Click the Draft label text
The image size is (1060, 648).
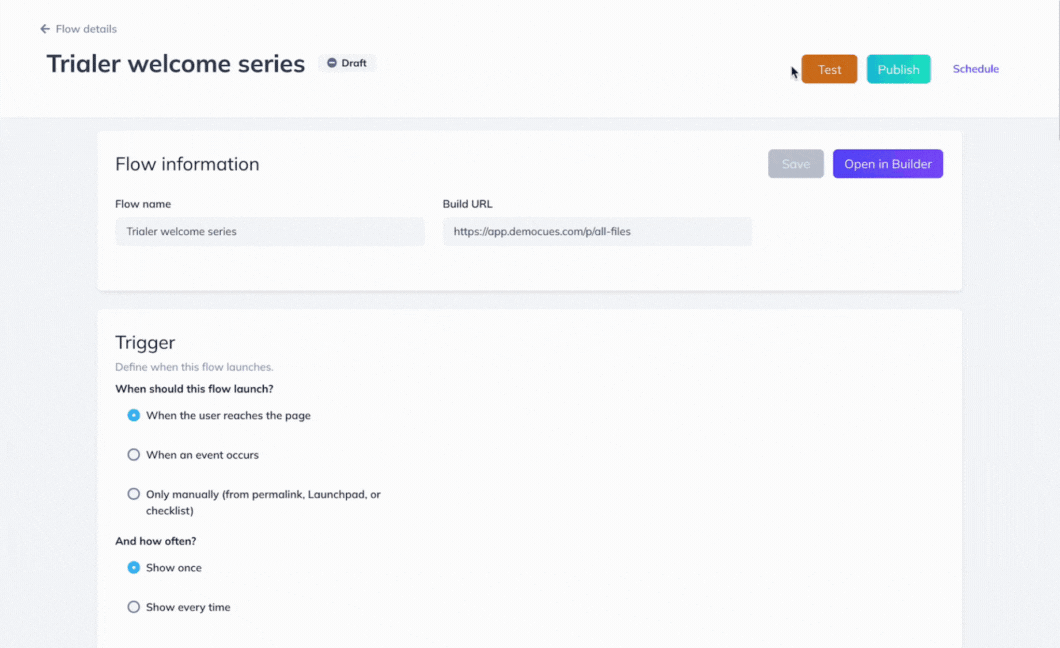[354, 63]
